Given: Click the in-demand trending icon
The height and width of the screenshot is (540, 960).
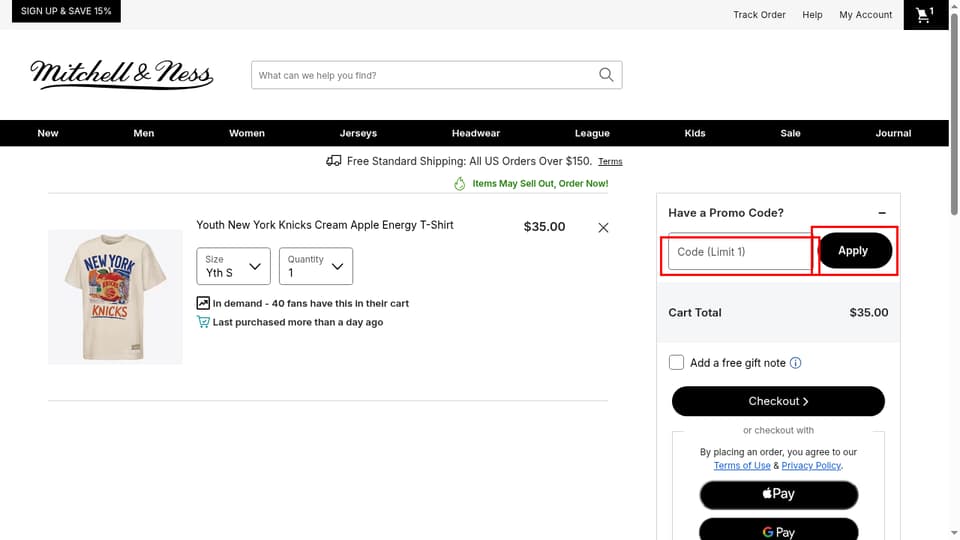Looking at the screenshot, I should (203, 303).
